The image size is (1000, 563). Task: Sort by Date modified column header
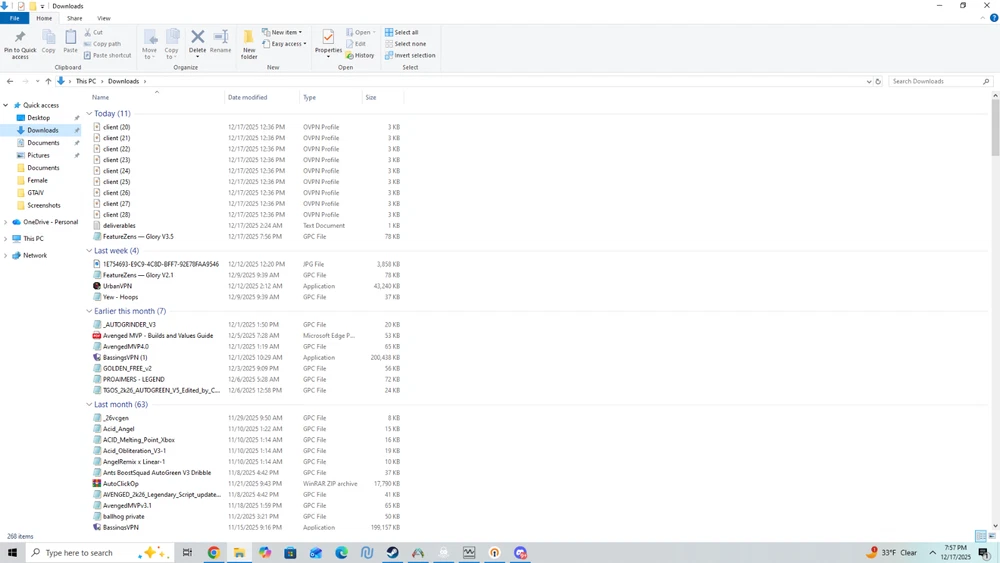(x=247, y=98)
